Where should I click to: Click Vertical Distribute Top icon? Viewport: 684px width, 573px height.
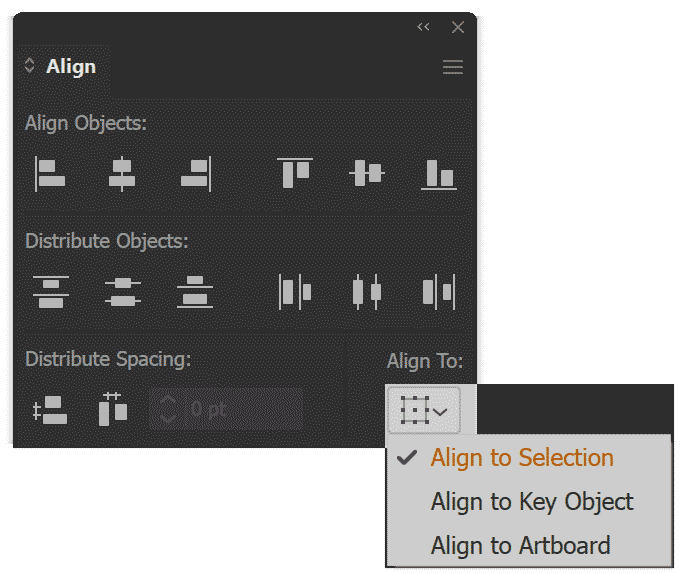click(50, 291)
